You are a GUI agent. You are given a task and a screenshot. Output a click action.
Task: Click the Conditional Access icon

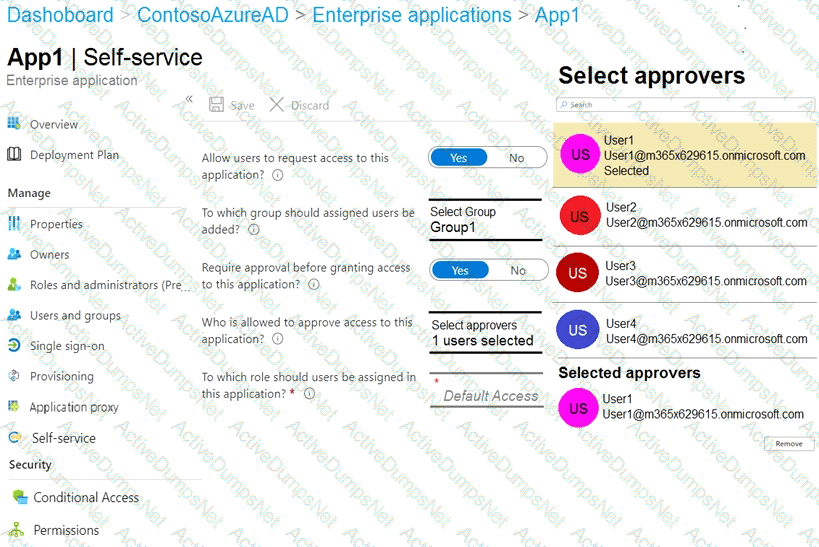(x=19, y=497)
